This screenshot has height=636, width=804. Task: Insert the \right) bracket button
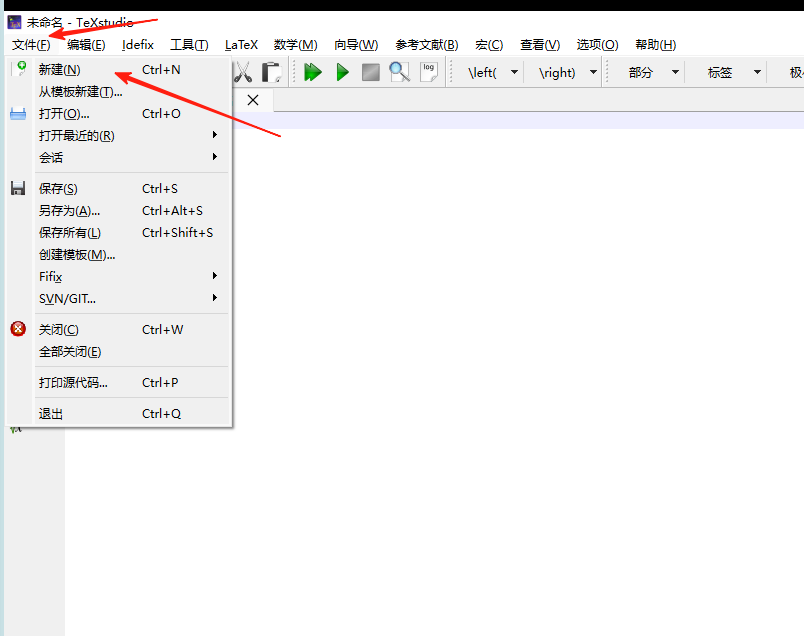click(x=557, y=73)
